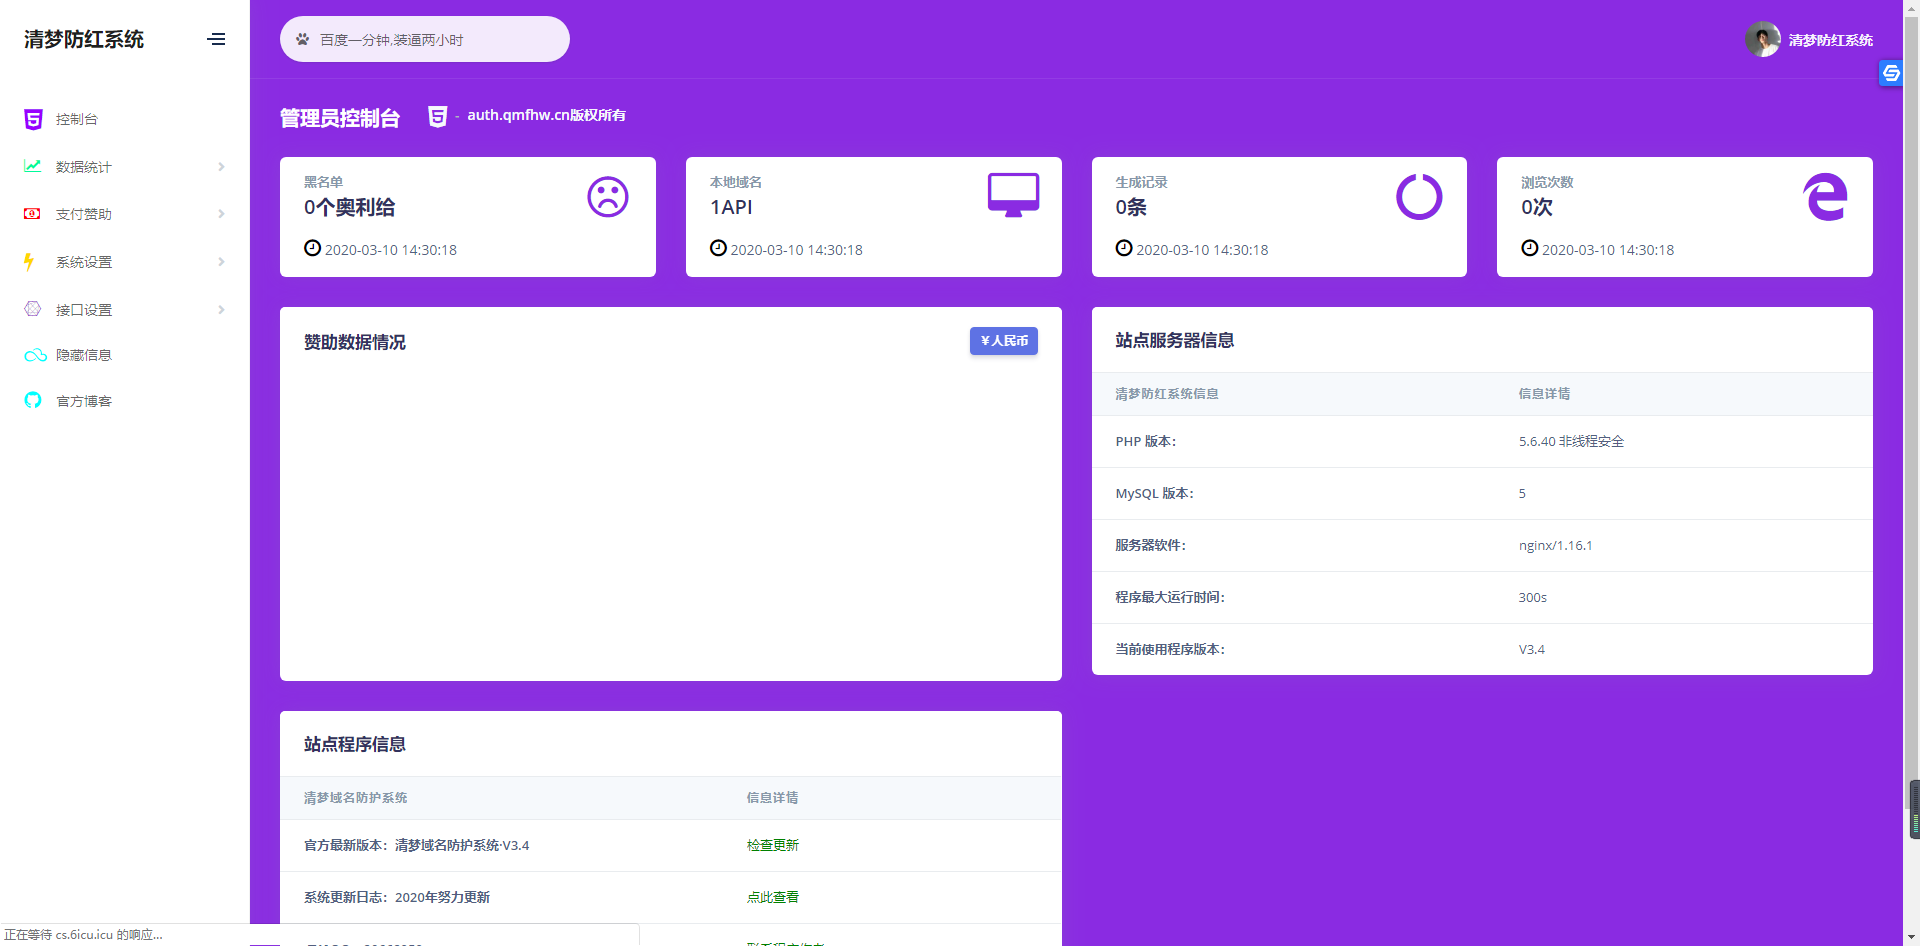Open the 支付赞助 menu item
The width and height of the screenshot is (1920, 946).
[x=84, y=214]
